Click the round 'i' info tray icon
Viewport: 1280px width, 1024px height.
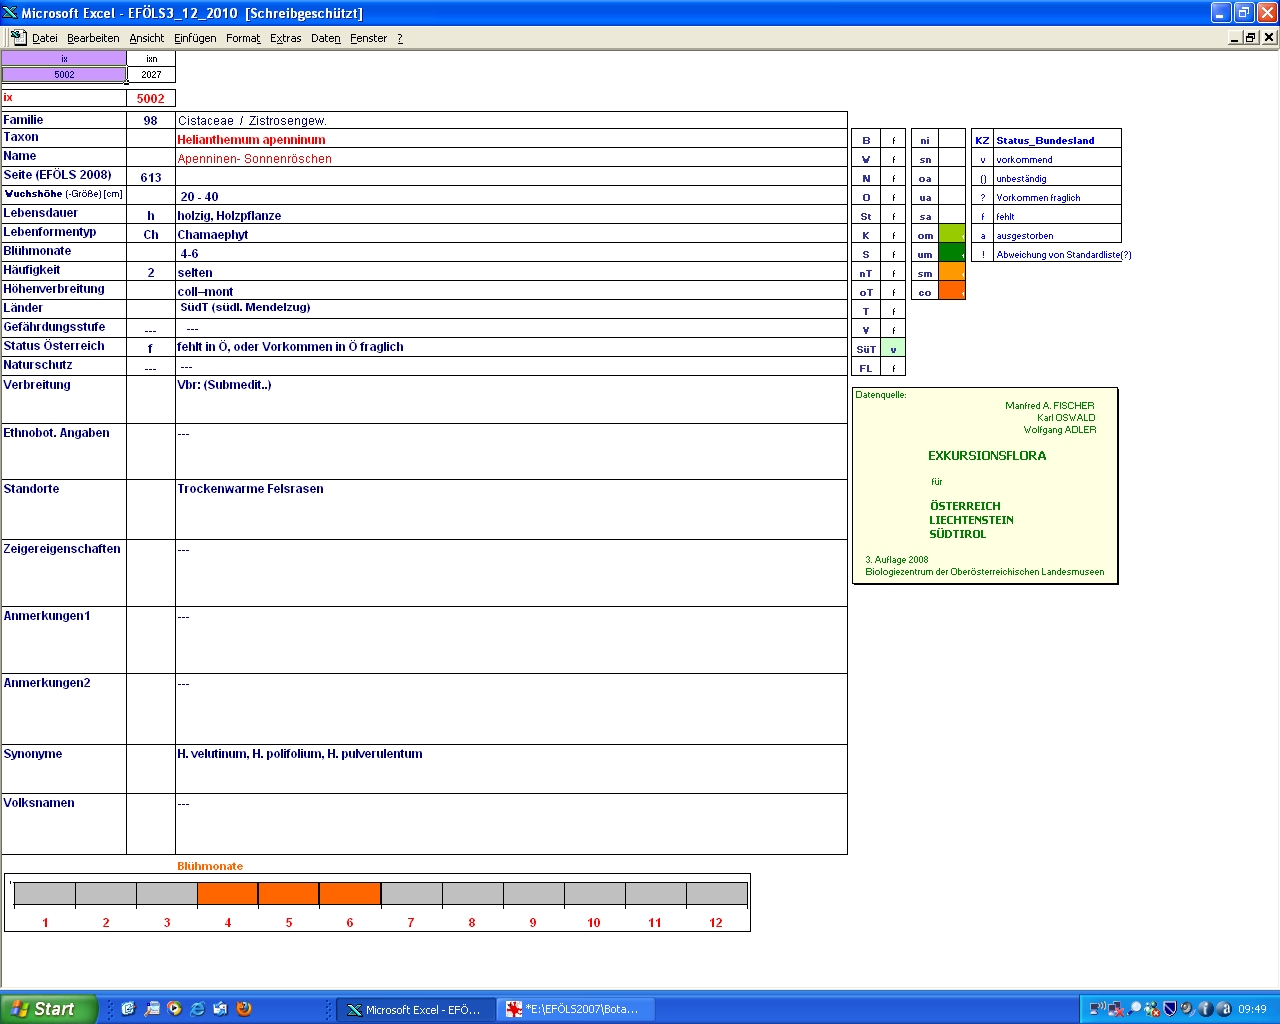pos(1205,1009)
